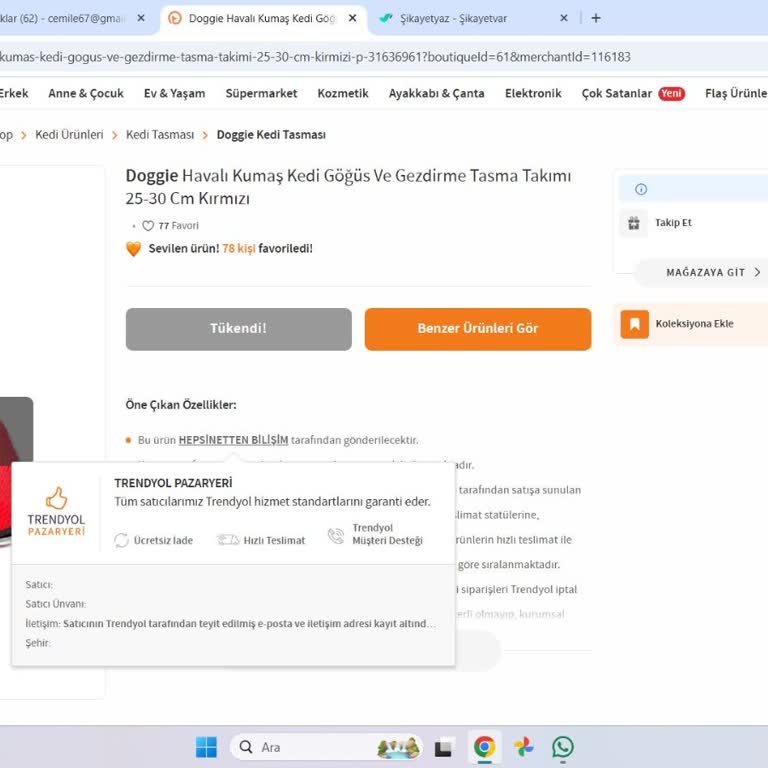Click the Ücretsiz İade refresh icon

pyautogui.click(x=121, y=540)
